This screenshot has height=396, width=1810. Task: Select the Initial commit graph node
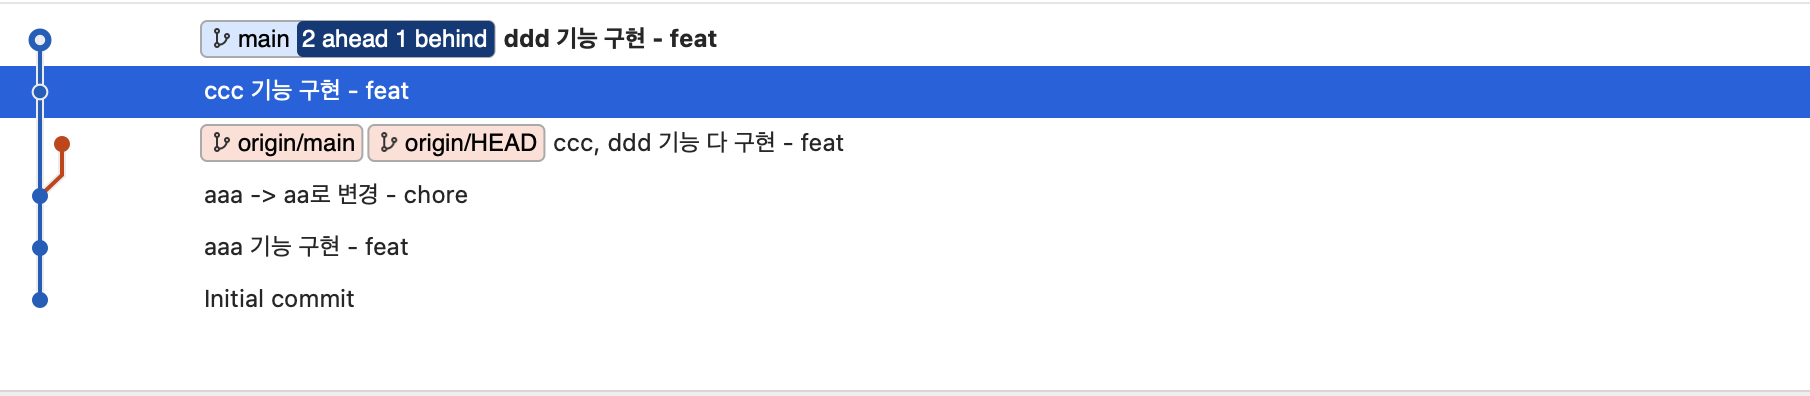tap(40, 300)
